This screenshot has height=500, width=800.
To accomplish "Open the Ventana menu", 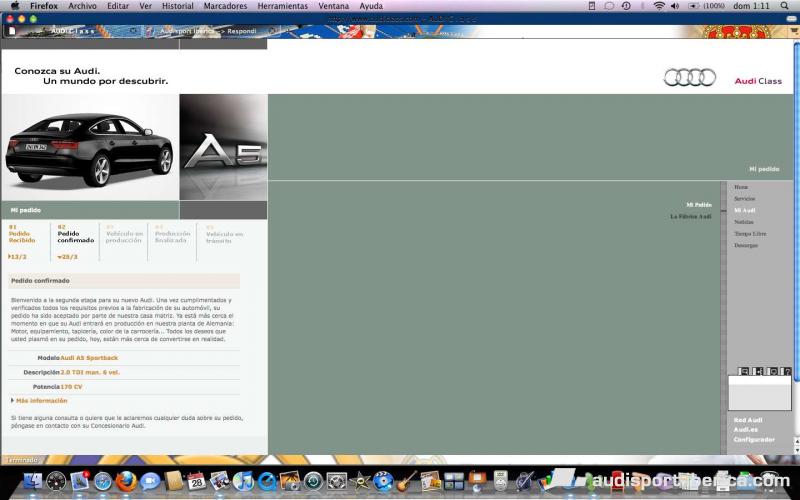I will tap(334, 6).
